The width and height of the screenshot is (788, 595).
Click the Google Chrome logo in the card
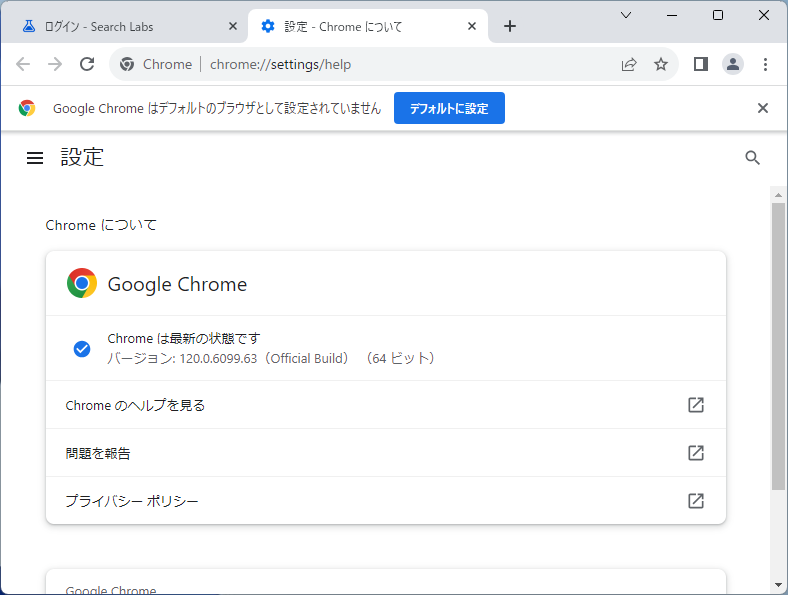coord(82,283)
